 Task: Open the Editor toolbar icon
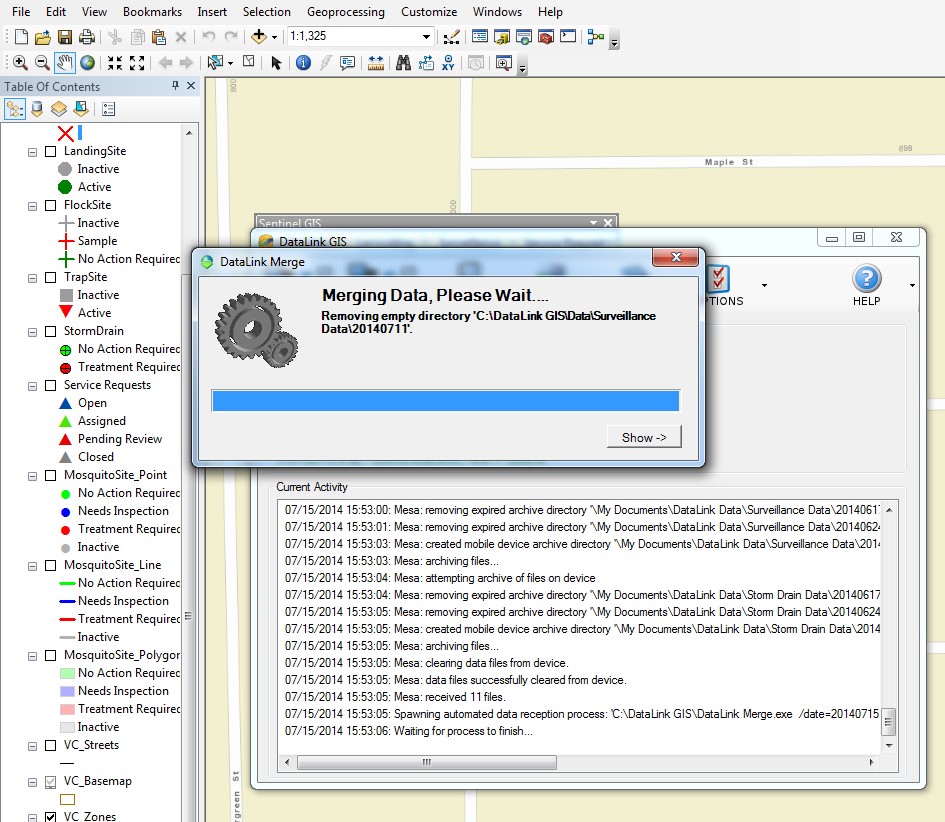coord(451,37)
